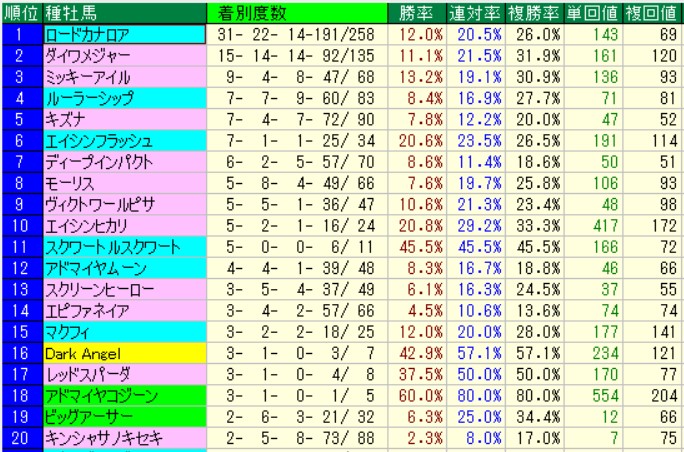Select sire ビッグアーサー
684x452 pixels.
click(125, 418)
